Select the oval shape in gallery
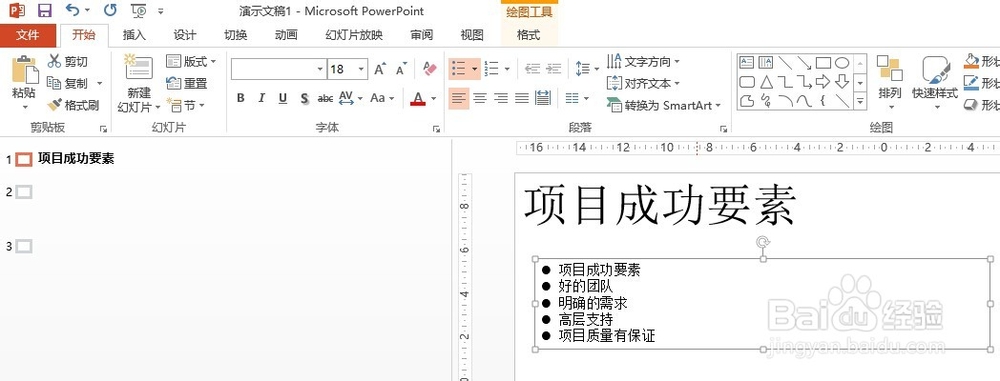The width and height of the screenshot is (1000, 381). tap(842, 63)
